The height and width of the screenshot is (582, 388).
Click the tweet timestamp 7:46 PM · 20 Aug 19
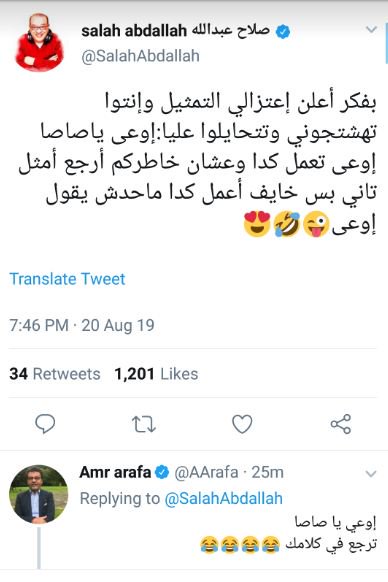(x=82, y=326)
